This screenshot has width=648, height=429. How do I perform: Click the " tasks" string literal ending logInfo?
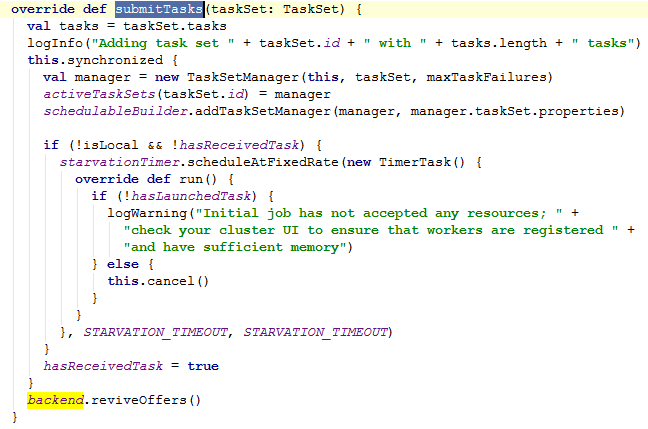[603, 43]
